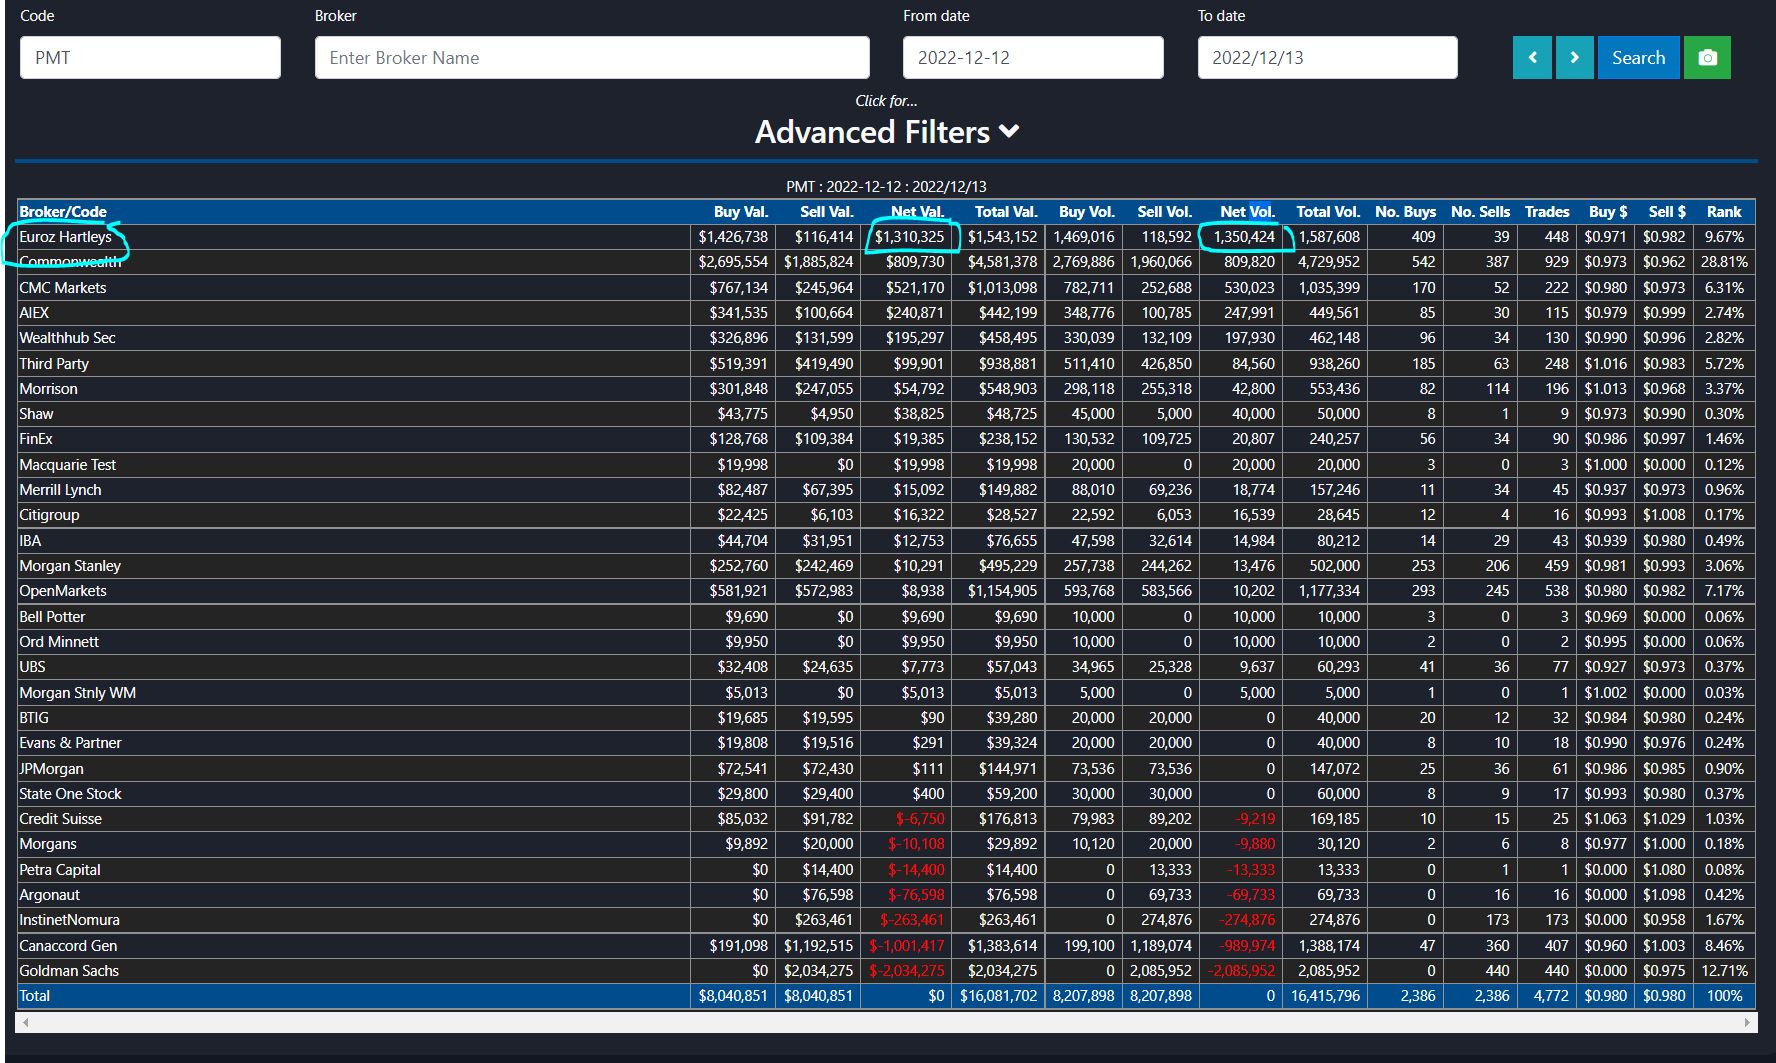This screenshot has width=1776, height=1063.
Task: Sort by the Buy Val. column header
Action: point(741,212)
